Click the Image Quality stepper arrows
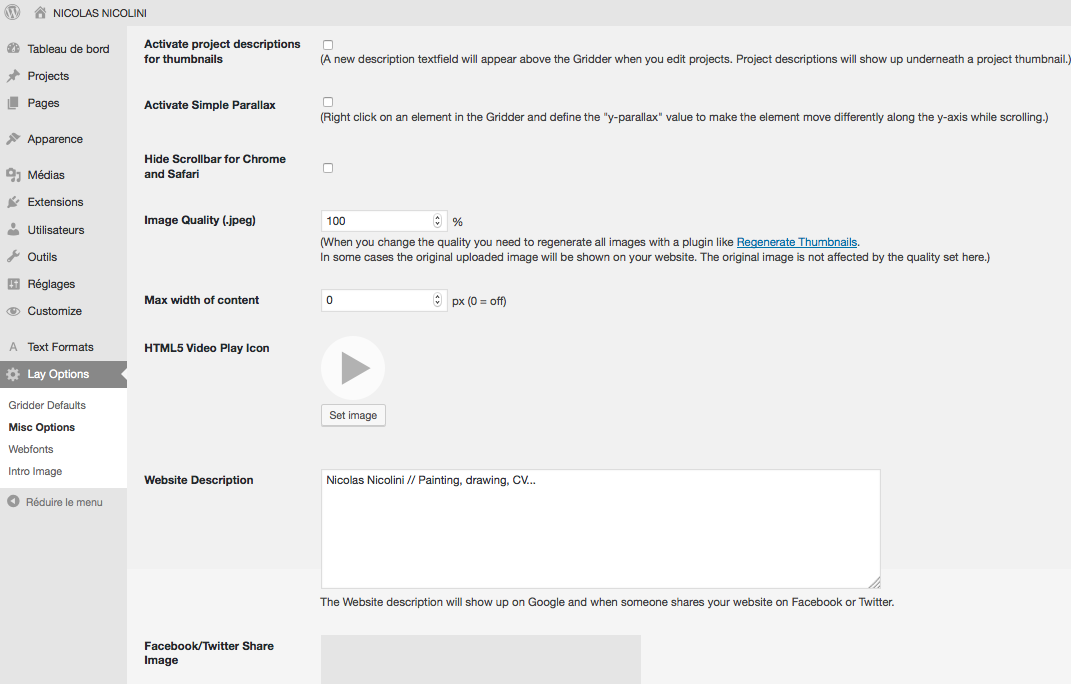Screen dimensions: 1071x684 pos(438,221)
